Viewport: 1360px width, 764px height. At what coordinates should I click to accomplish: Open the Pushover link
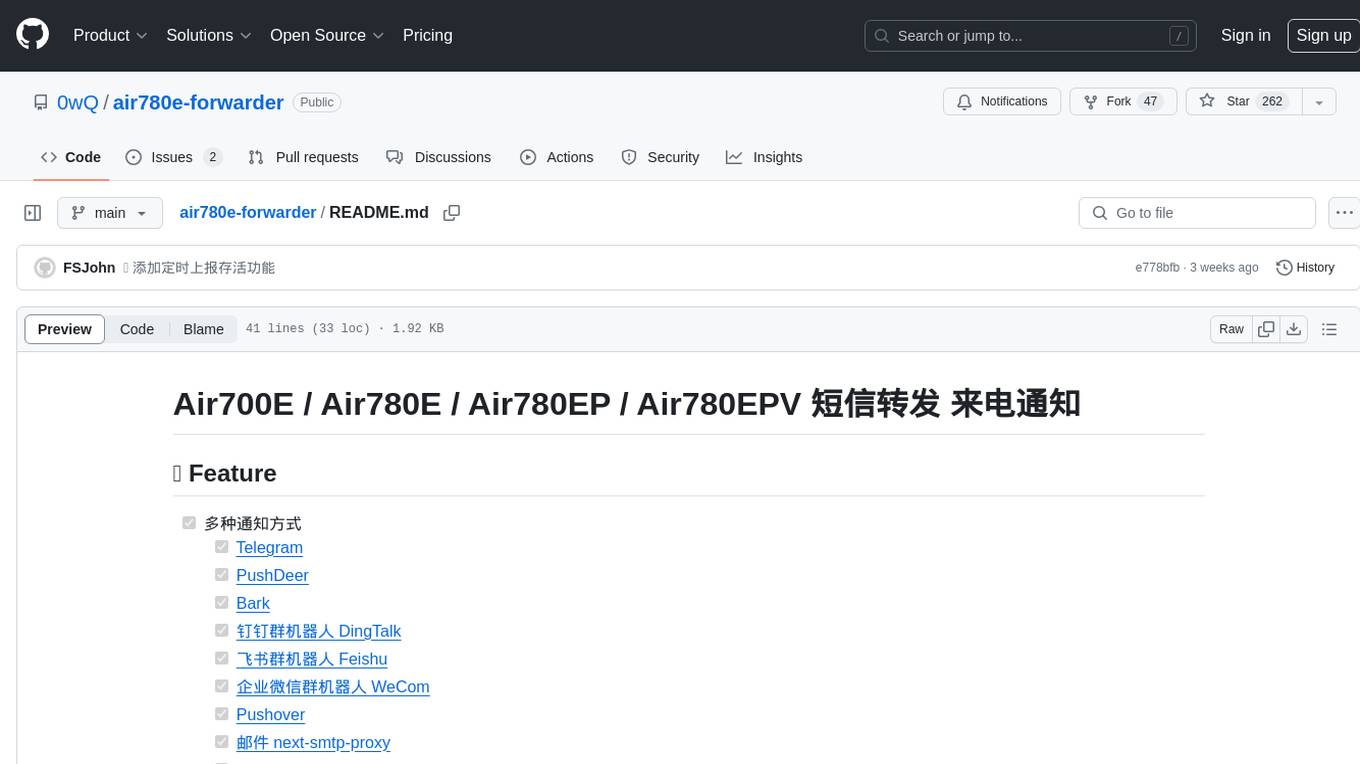tap(270, 714)
